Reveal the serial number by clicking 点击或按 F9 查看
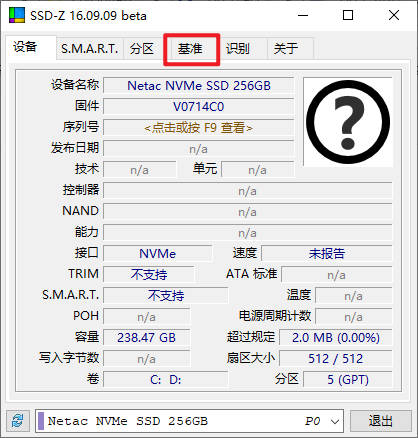 click(x=198, y=128)
